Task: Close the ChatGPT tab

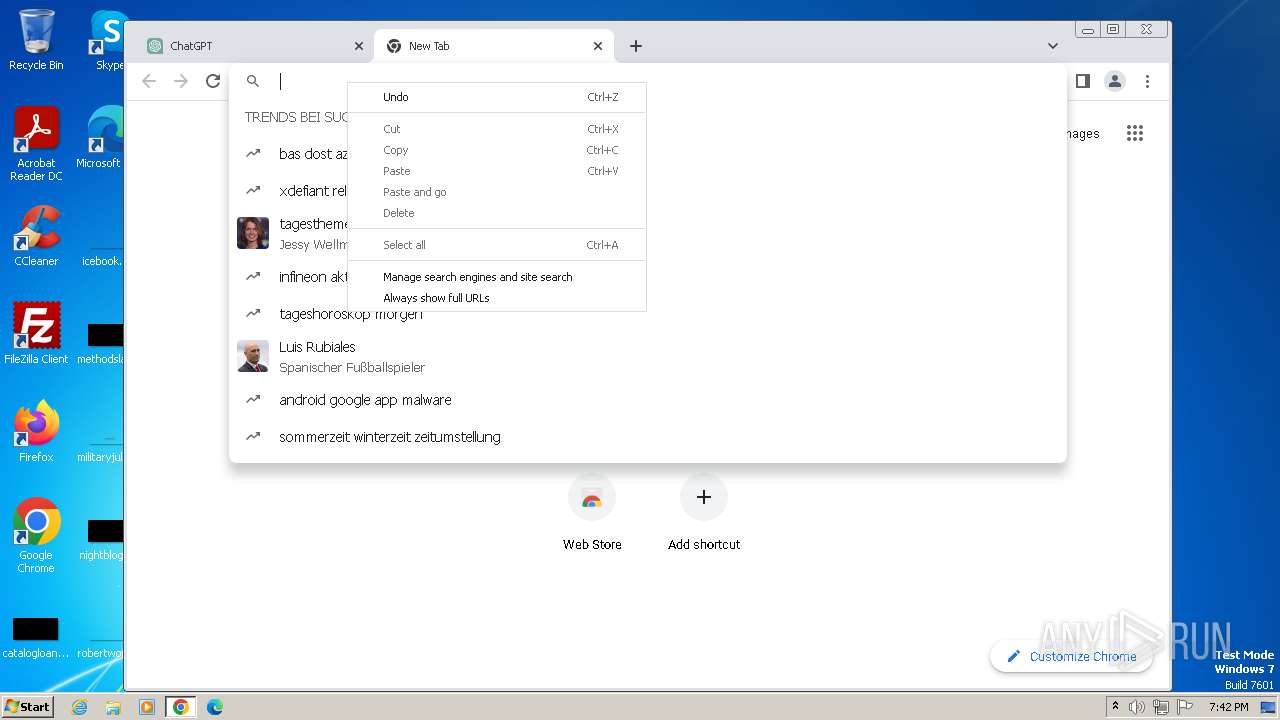Action: pos(359,46)
